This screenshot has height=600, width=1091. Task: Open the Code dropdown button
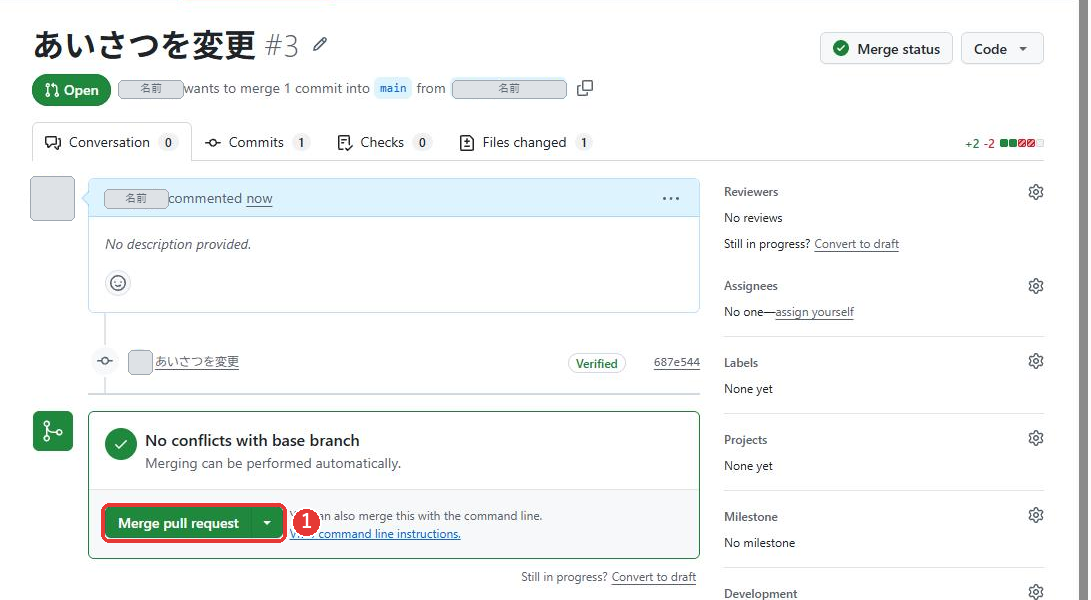tap(1002, 49)
